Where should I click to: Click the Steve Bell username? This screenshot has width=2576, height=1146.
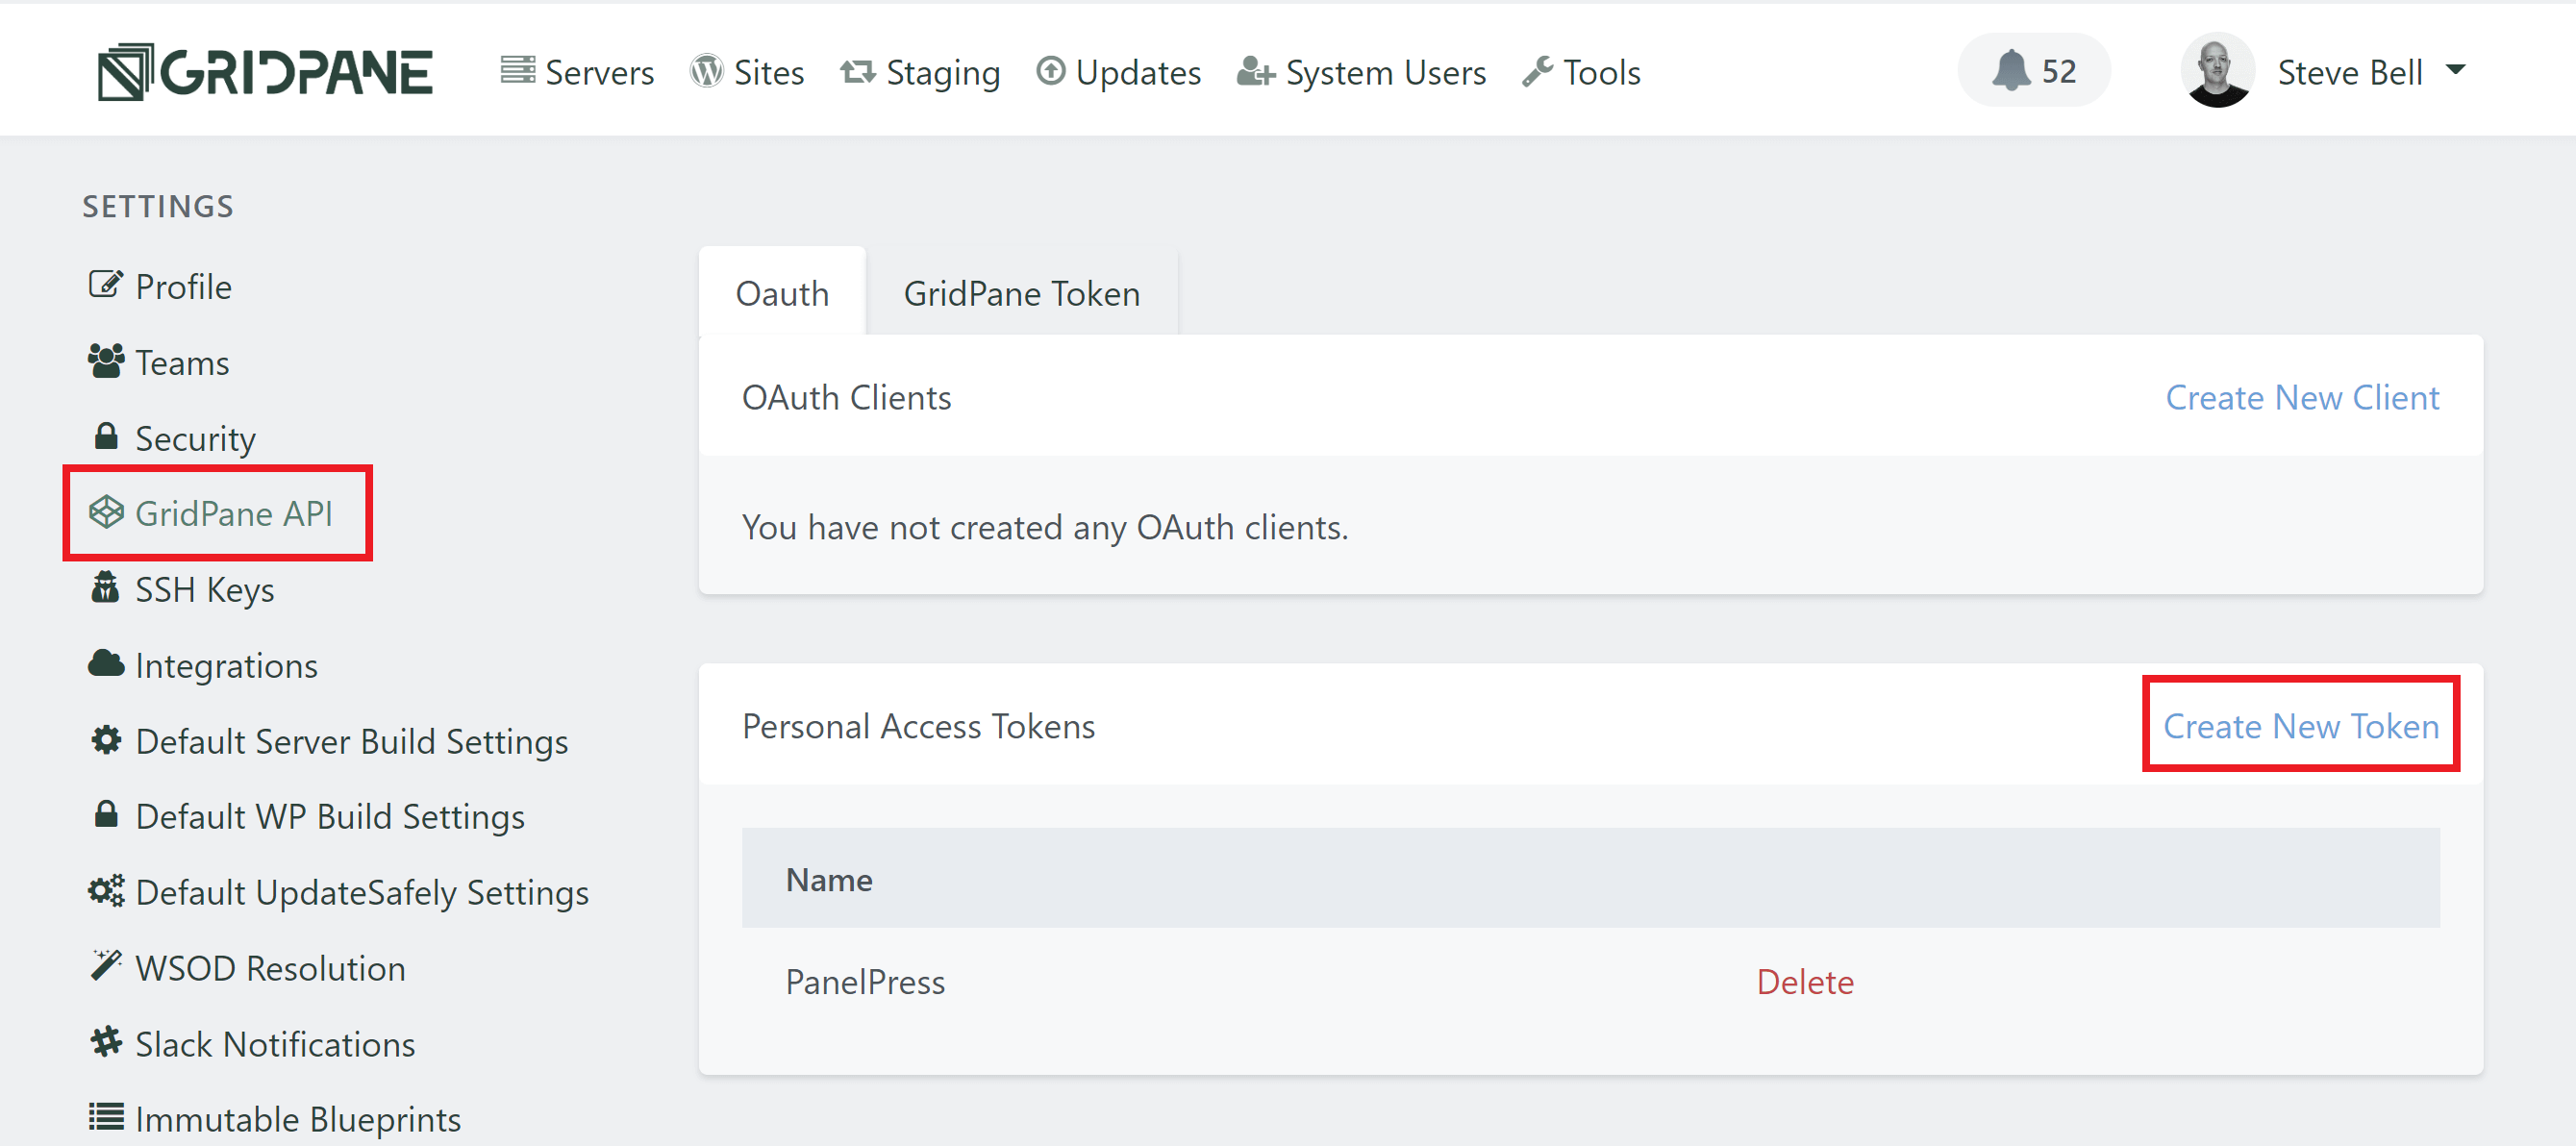[x=2349, y=72]
